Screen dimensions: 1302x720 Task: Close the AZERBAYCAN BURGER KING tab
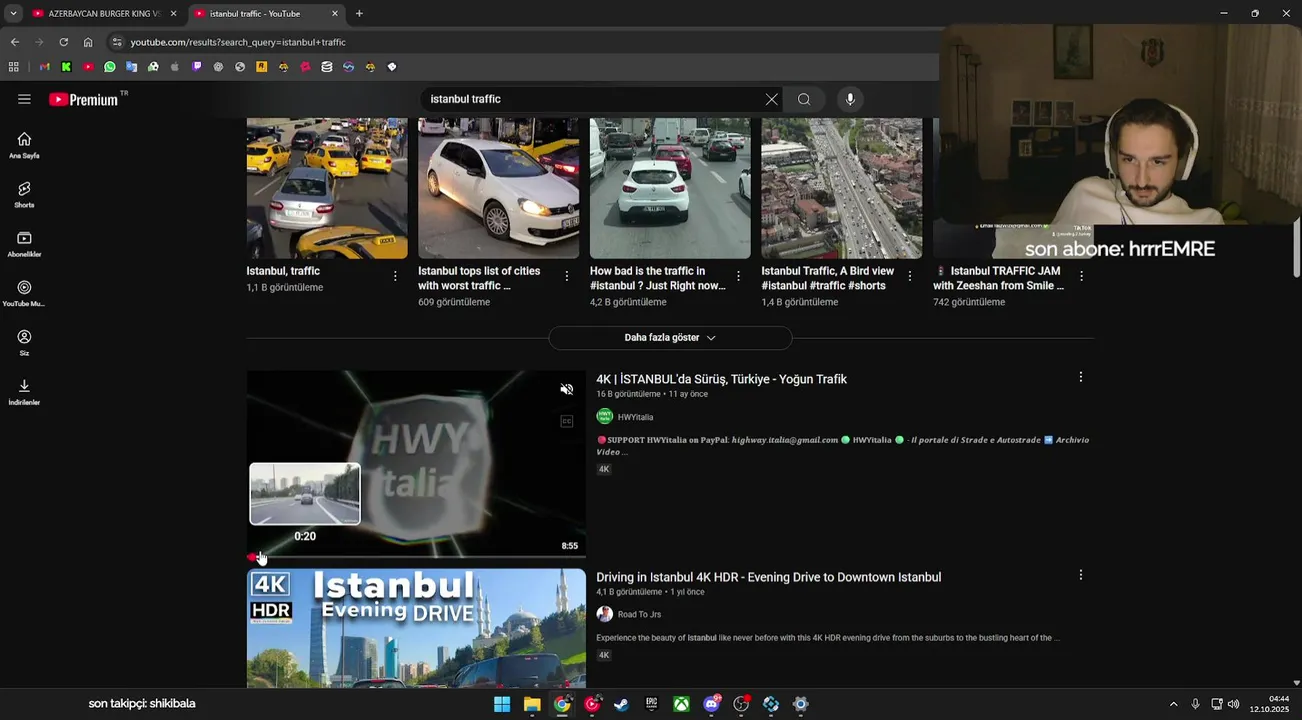pyautogui.click(x=173, y=14)
